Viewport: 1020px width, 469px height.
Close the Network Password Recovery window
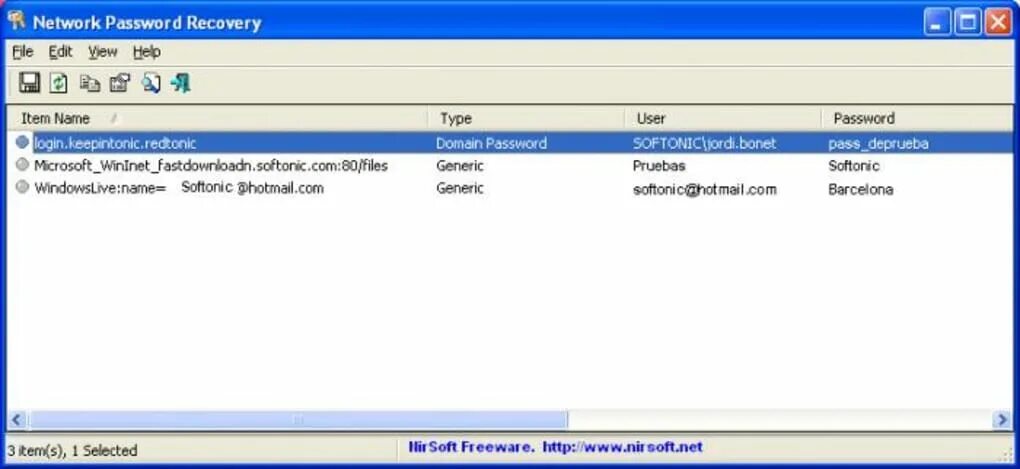point(997,23)
